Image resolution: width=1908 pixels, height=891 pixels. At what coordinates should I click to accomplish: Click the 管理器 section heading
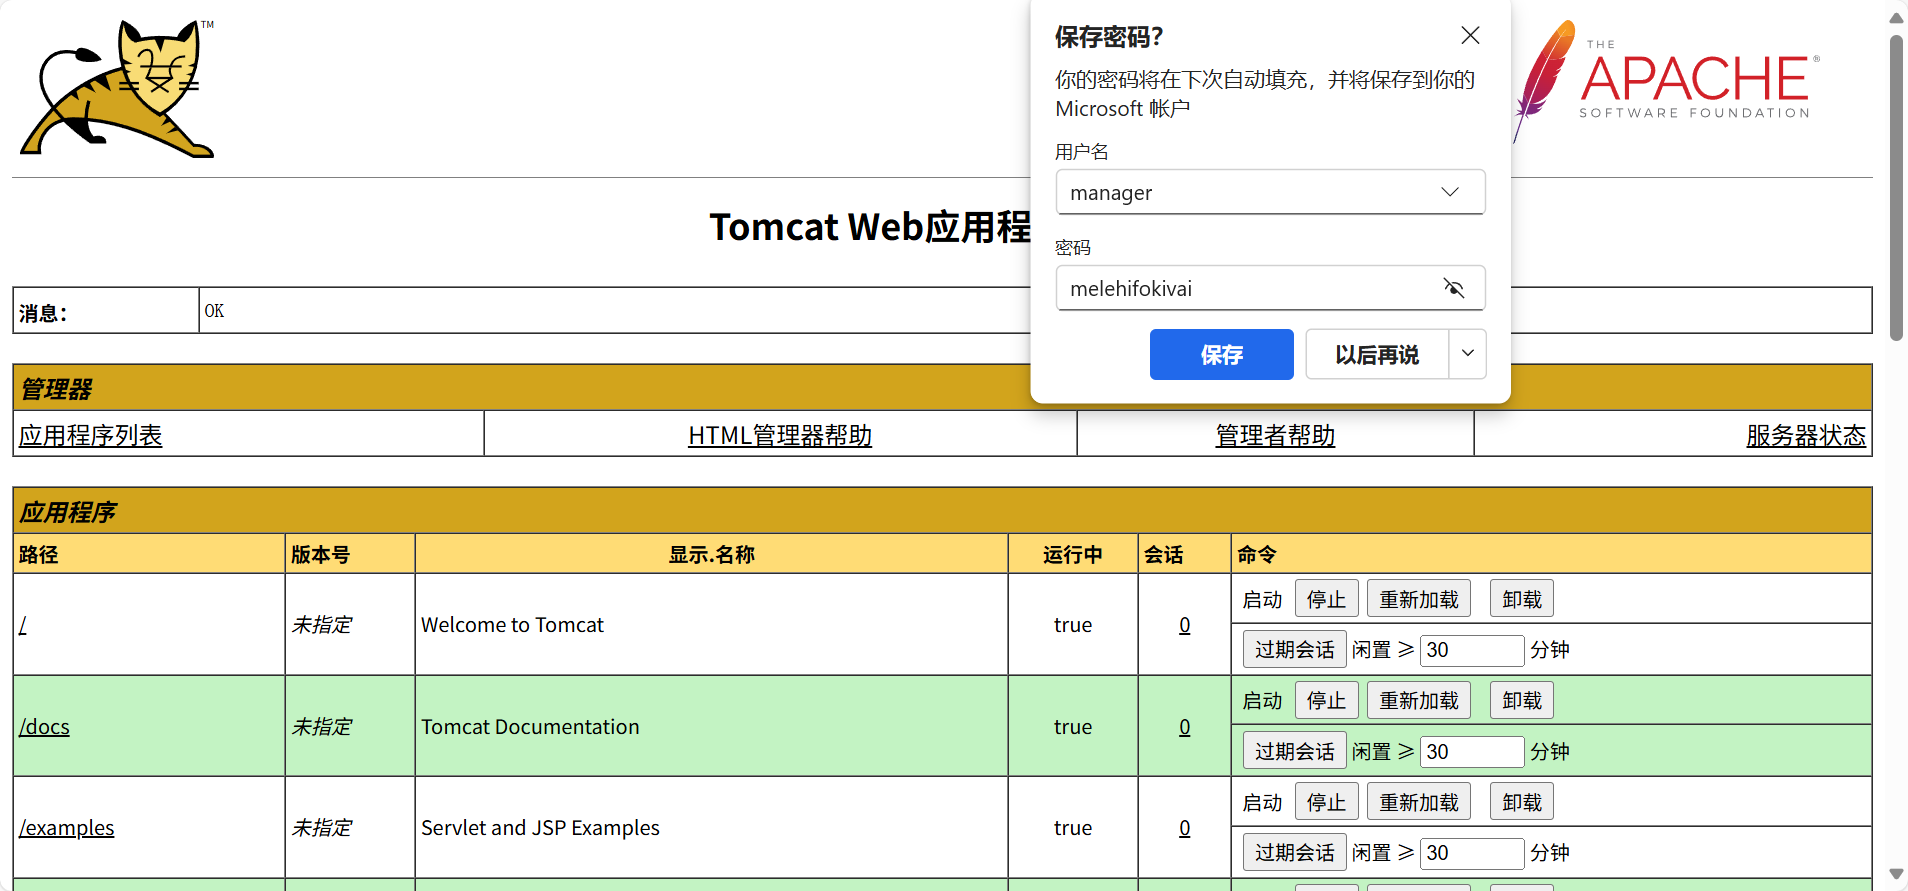(x=56, y=388)
